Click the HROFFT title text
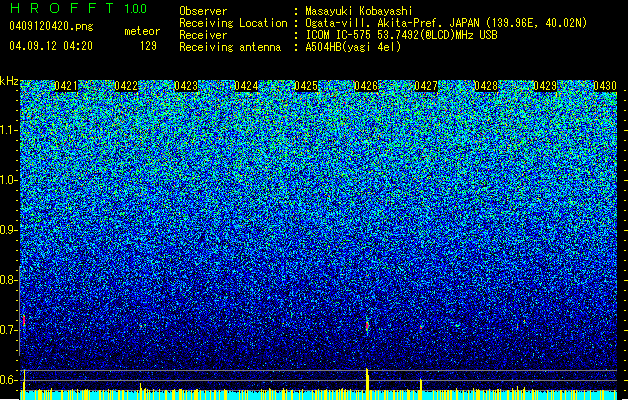Image resolution: width=629 pixels, height=400 pixels. click(x=62, y=8)
